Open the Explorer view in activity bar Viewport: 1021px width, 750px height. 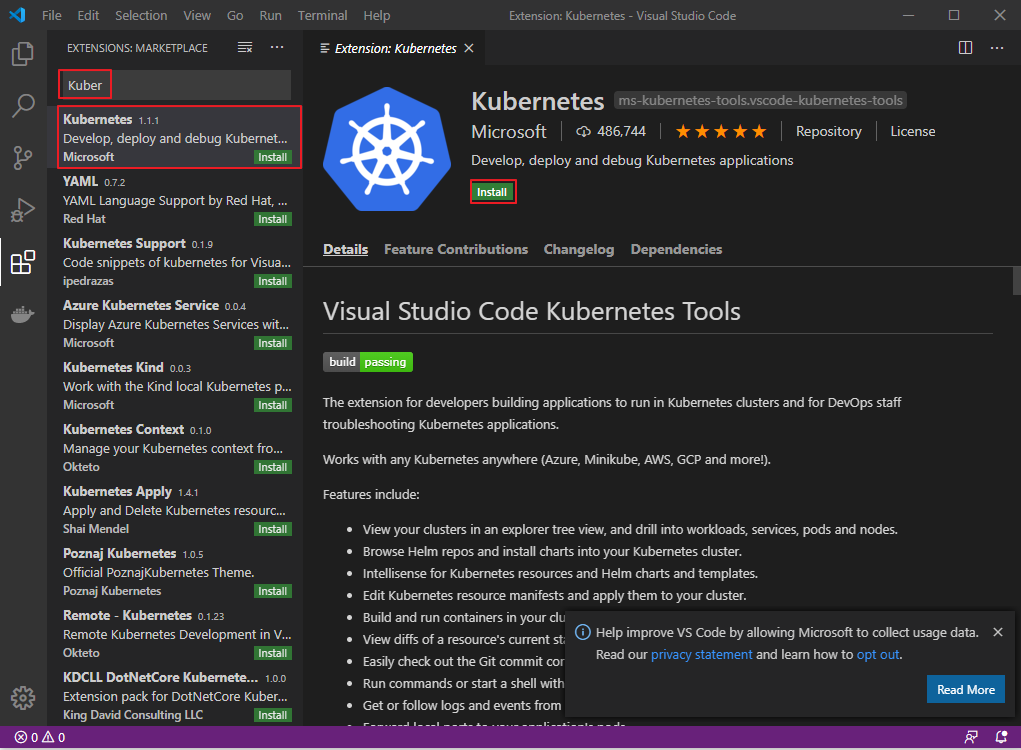click(23, 54)
